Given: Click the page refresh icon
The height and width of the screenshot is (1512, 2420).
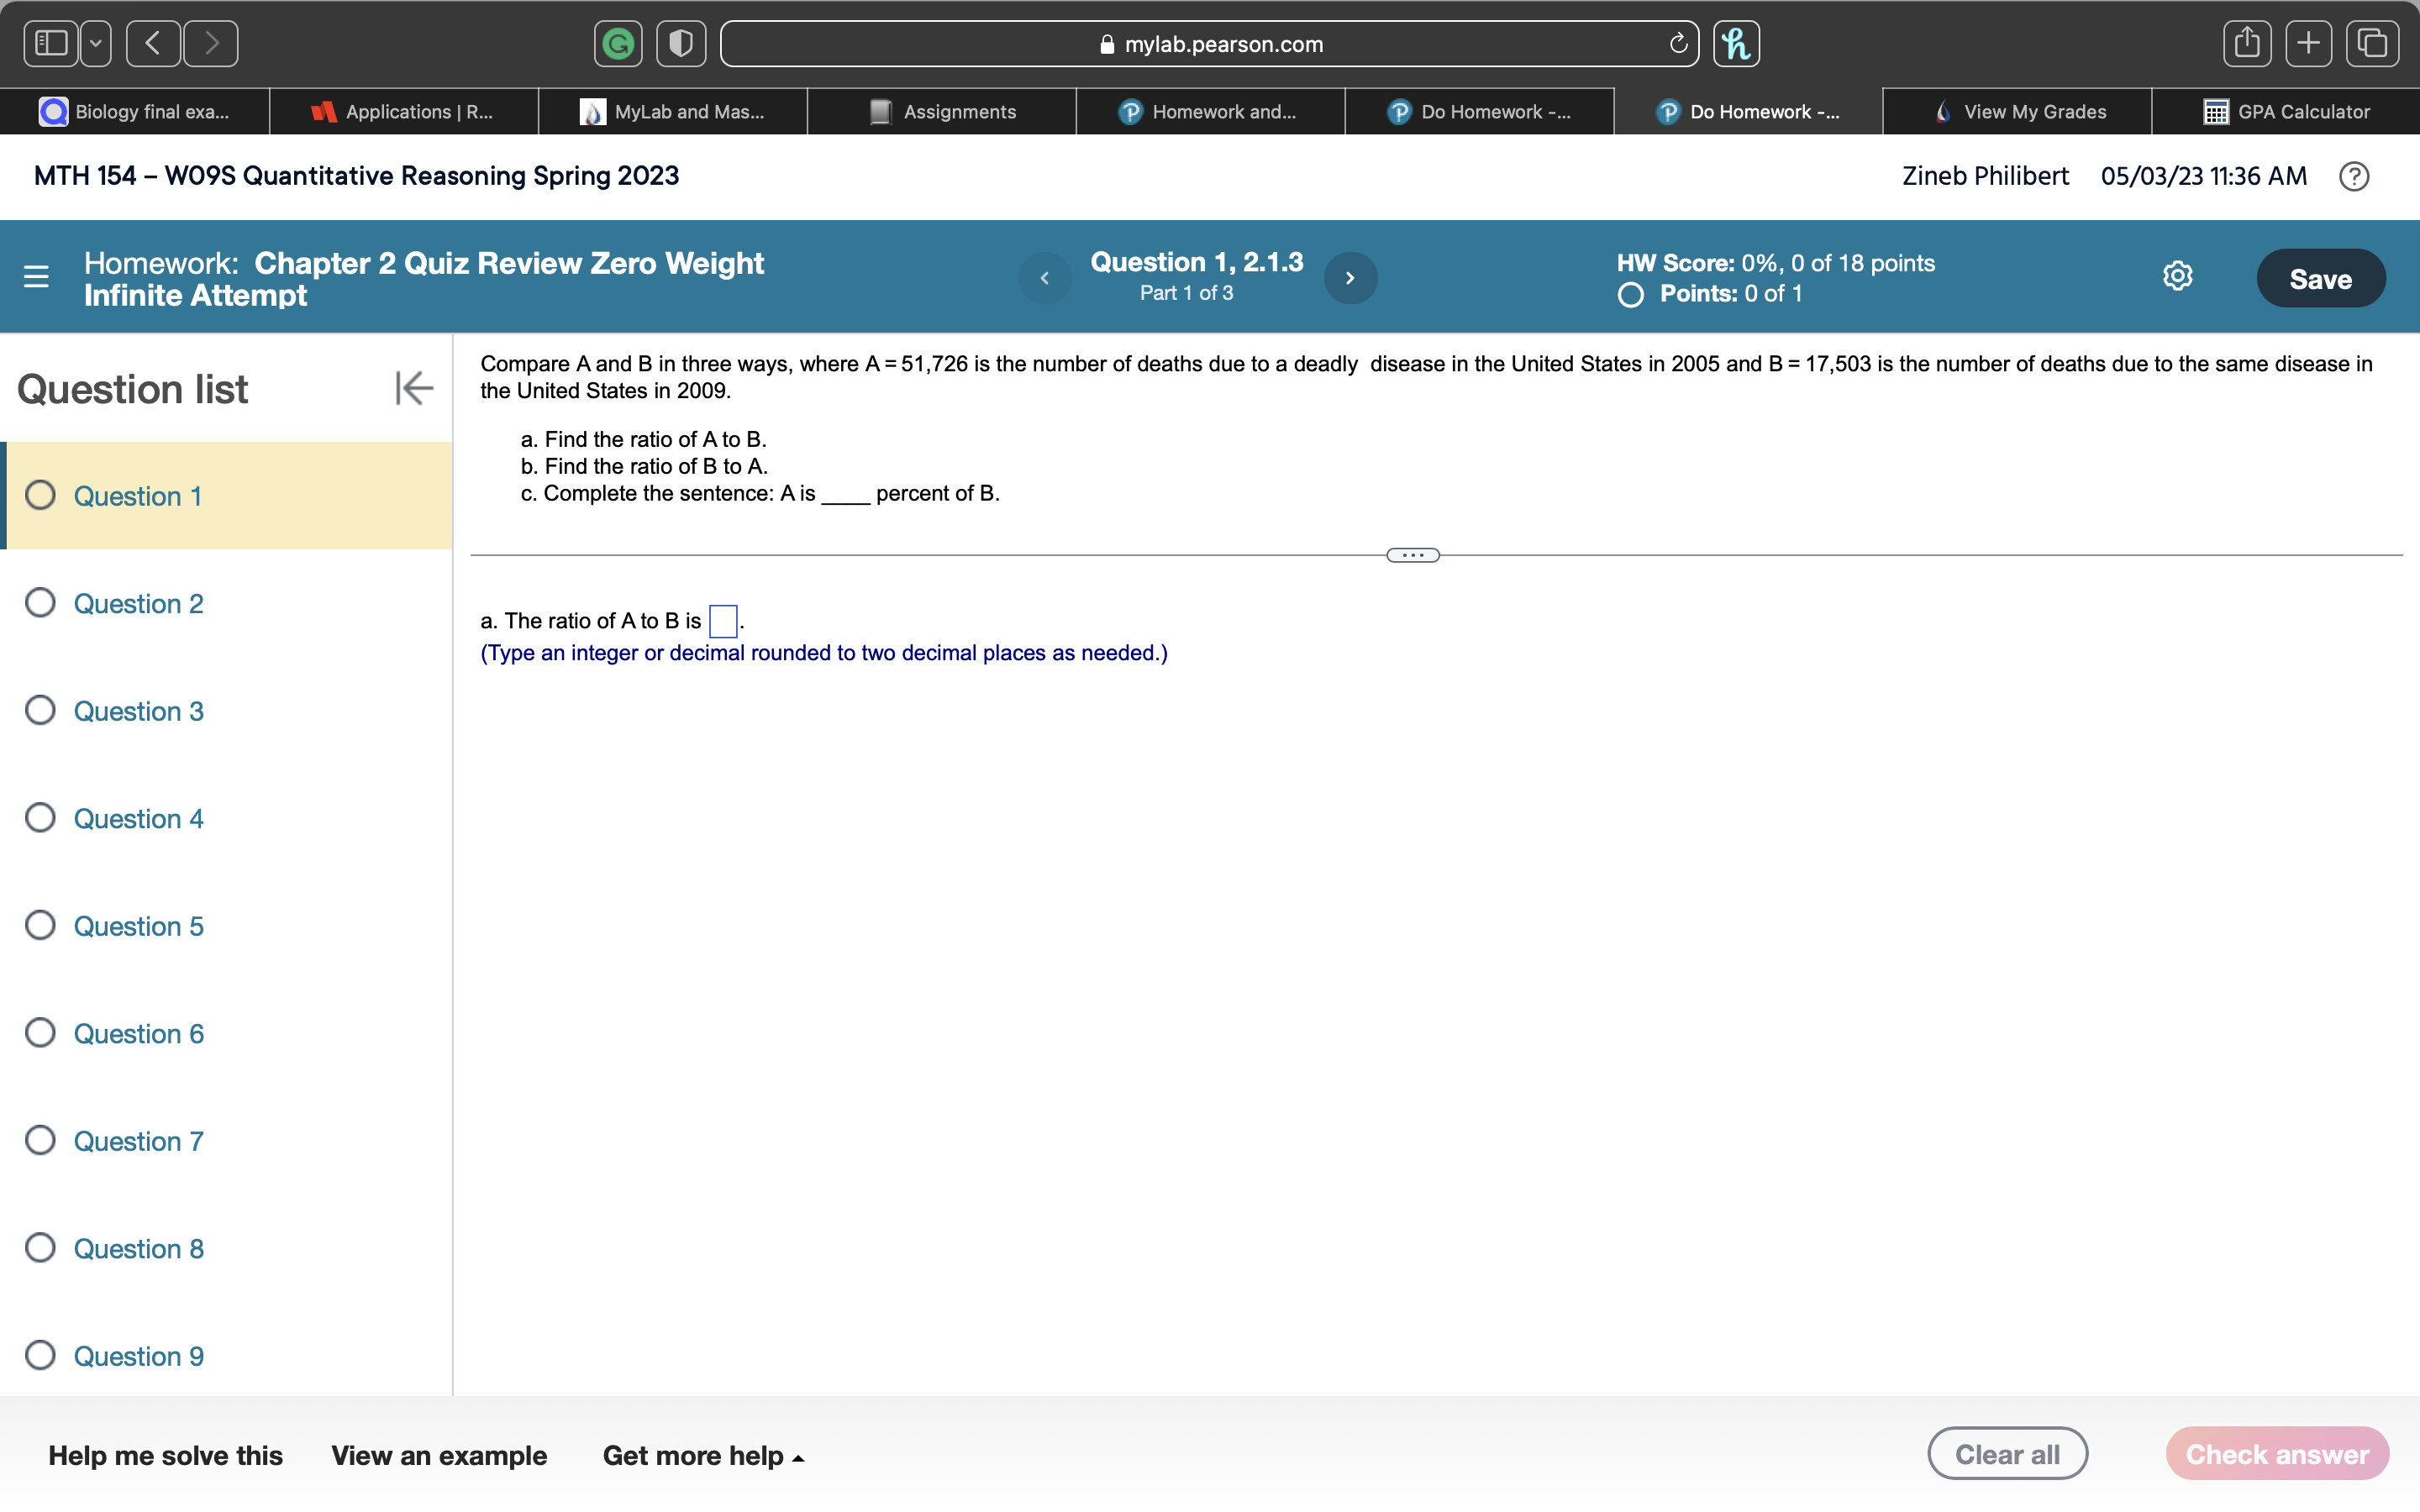Looking at the screenshot, I should coord(1676,42).
